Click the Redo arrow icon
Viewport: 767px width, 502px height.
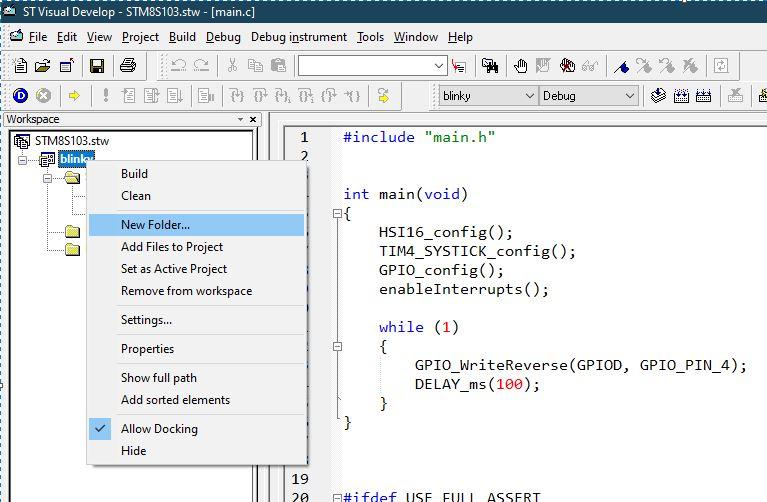coord(201,66)
